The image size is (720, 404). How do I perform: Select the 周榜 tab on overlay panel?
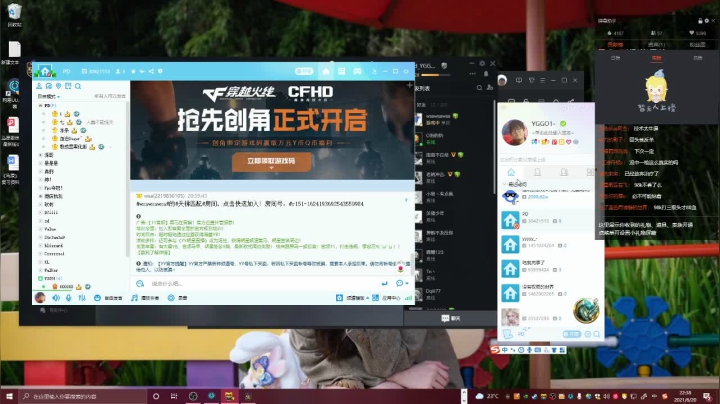[x=657, y=58]
